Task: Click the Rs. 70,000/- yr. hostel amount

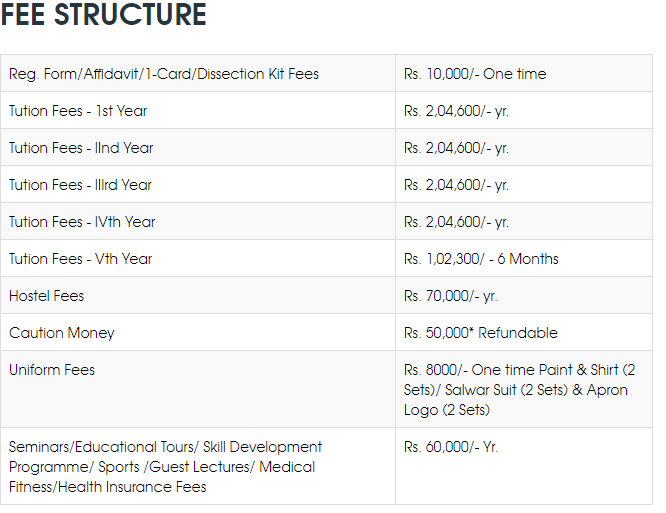Action: (x=450, y=296)
